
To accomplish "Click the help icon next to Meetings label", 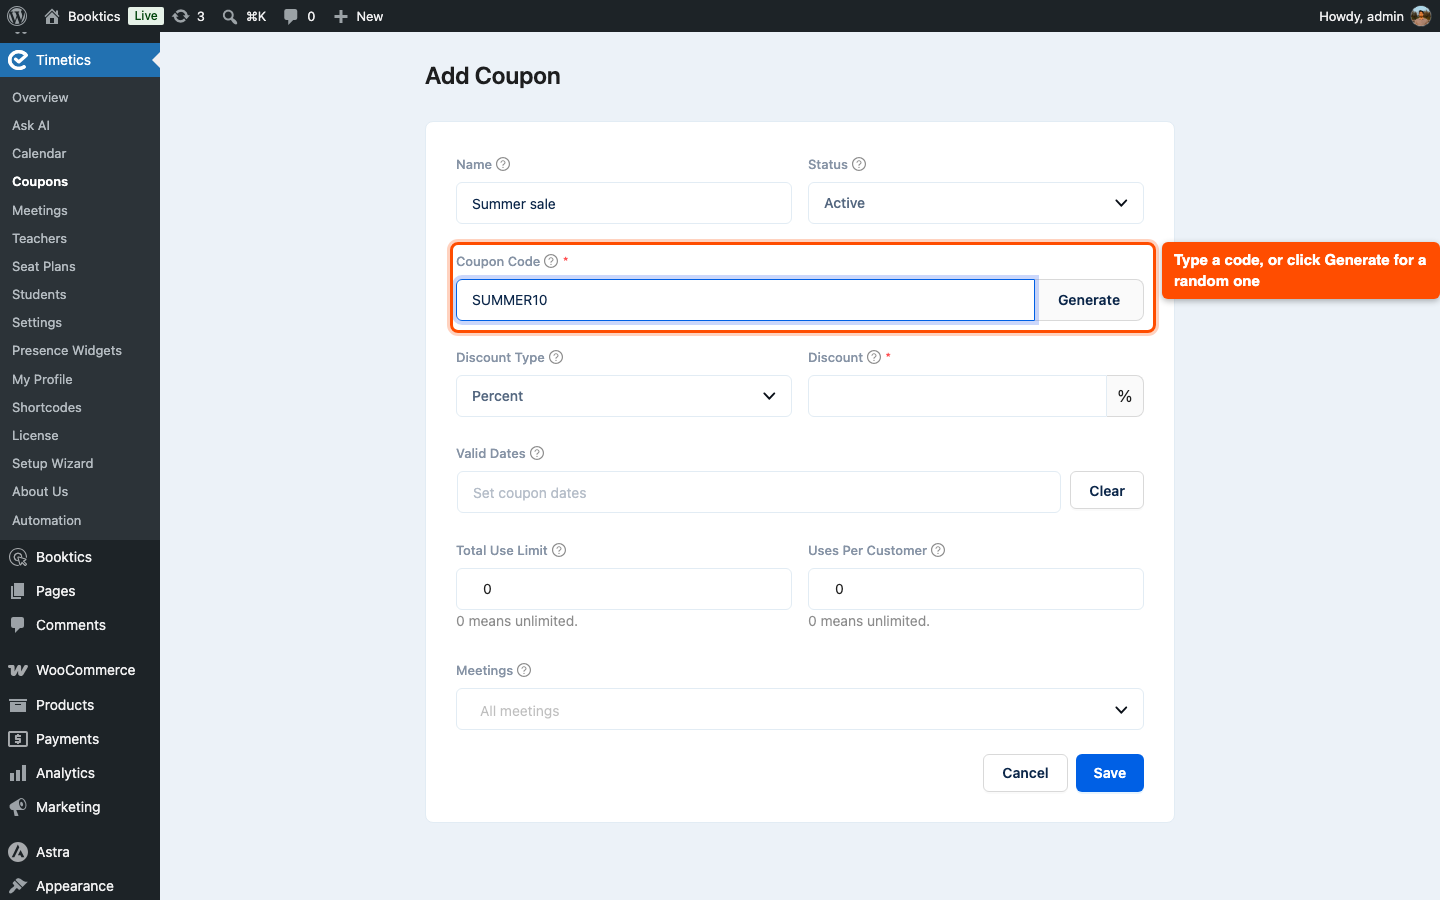I will point(524,670).
